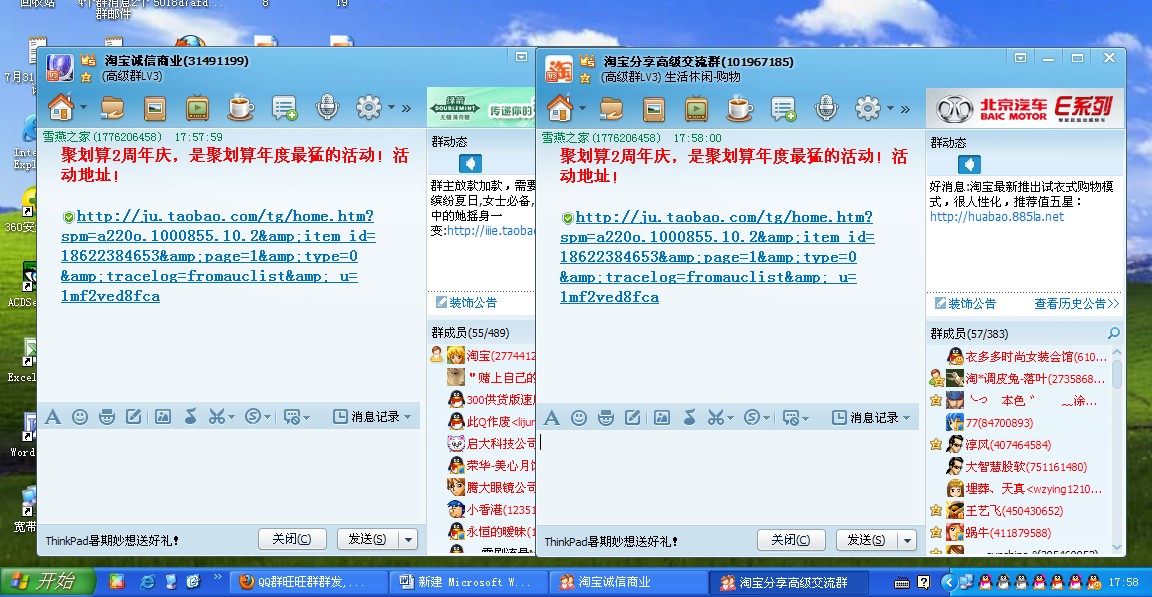Open group video TV icon in 淘宝分享高级交流群 window

696,109
